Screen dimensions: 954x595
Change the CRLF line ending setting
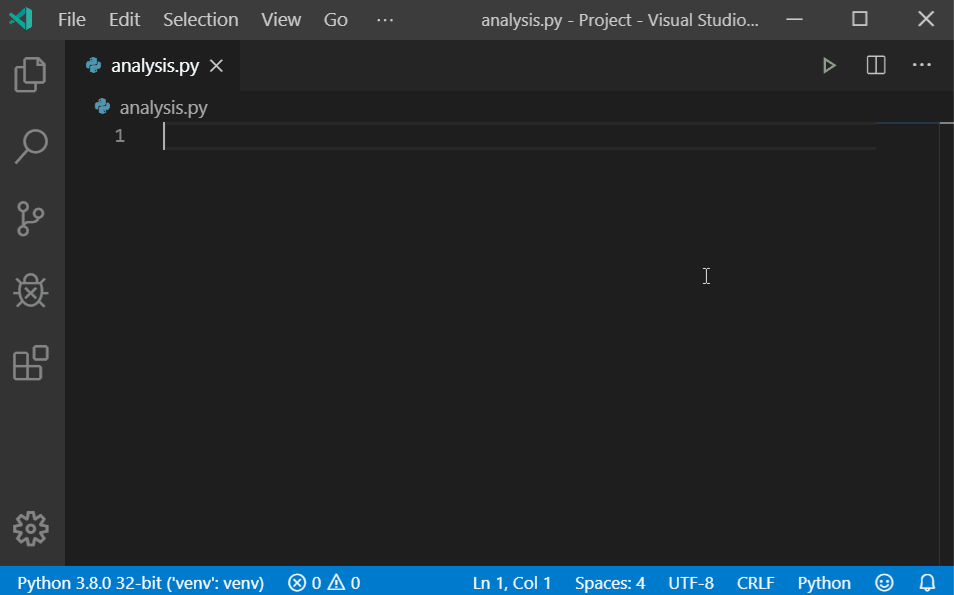[755, 582]
